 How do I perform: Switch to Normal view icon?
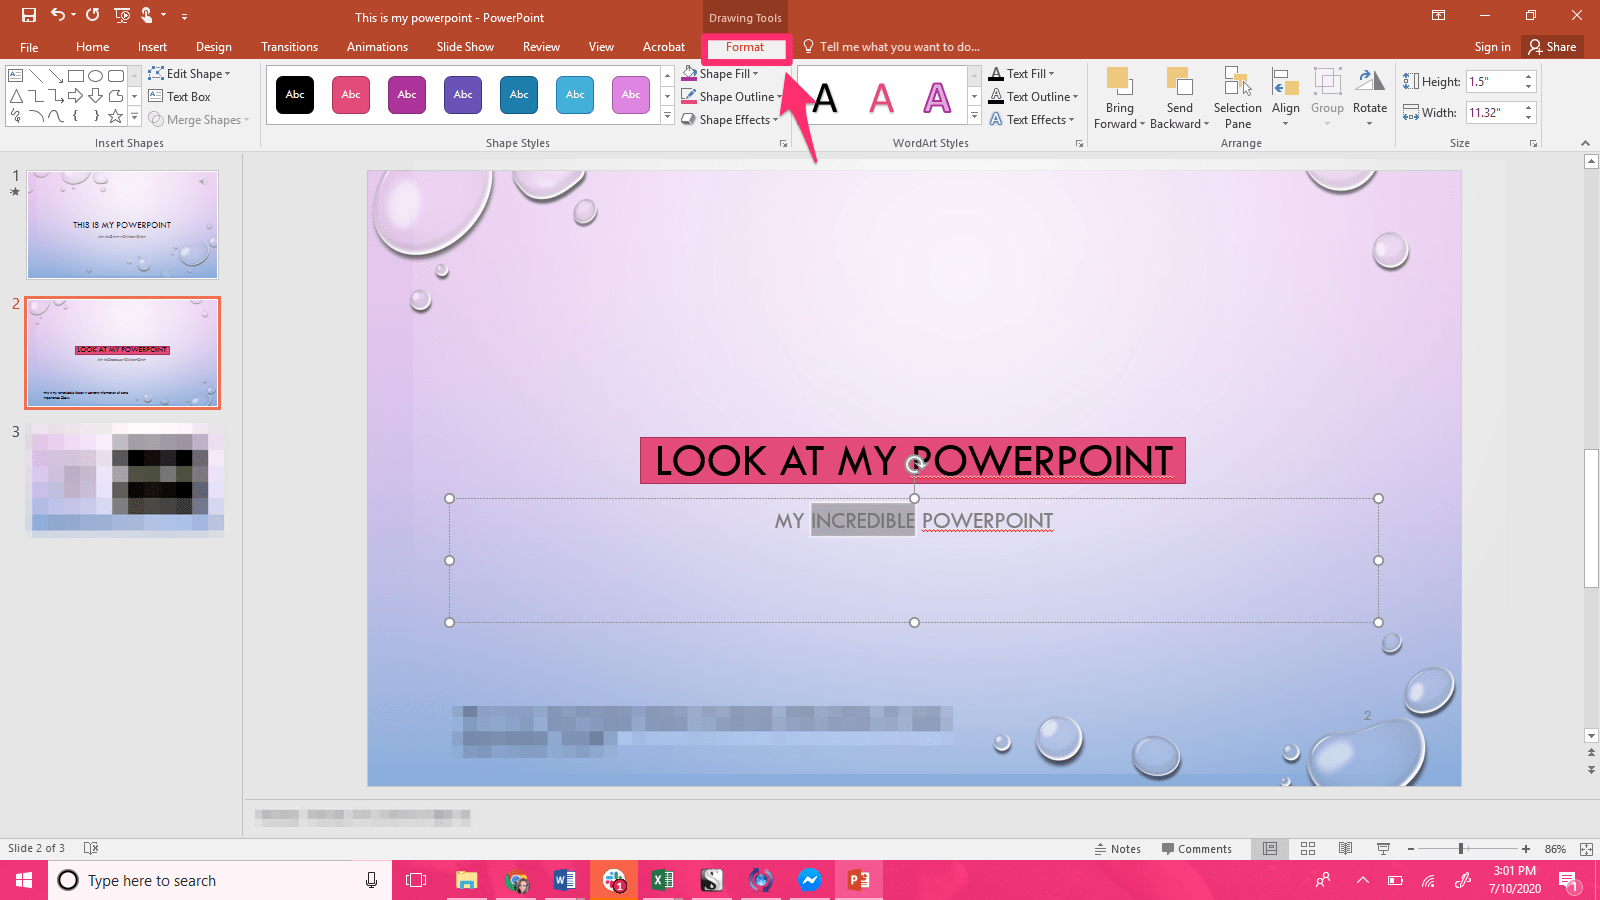[x=1270, y=849]
